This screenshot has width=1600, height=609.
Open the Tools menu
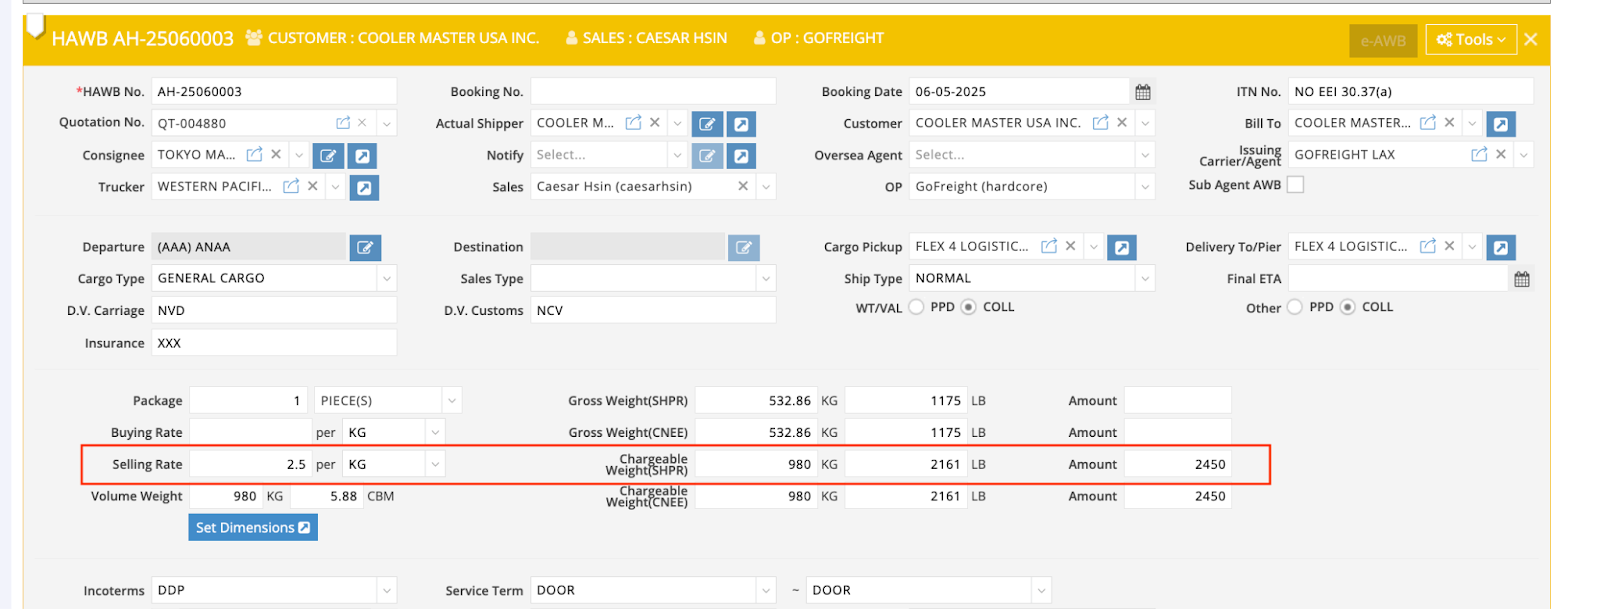coord(1470,40)
